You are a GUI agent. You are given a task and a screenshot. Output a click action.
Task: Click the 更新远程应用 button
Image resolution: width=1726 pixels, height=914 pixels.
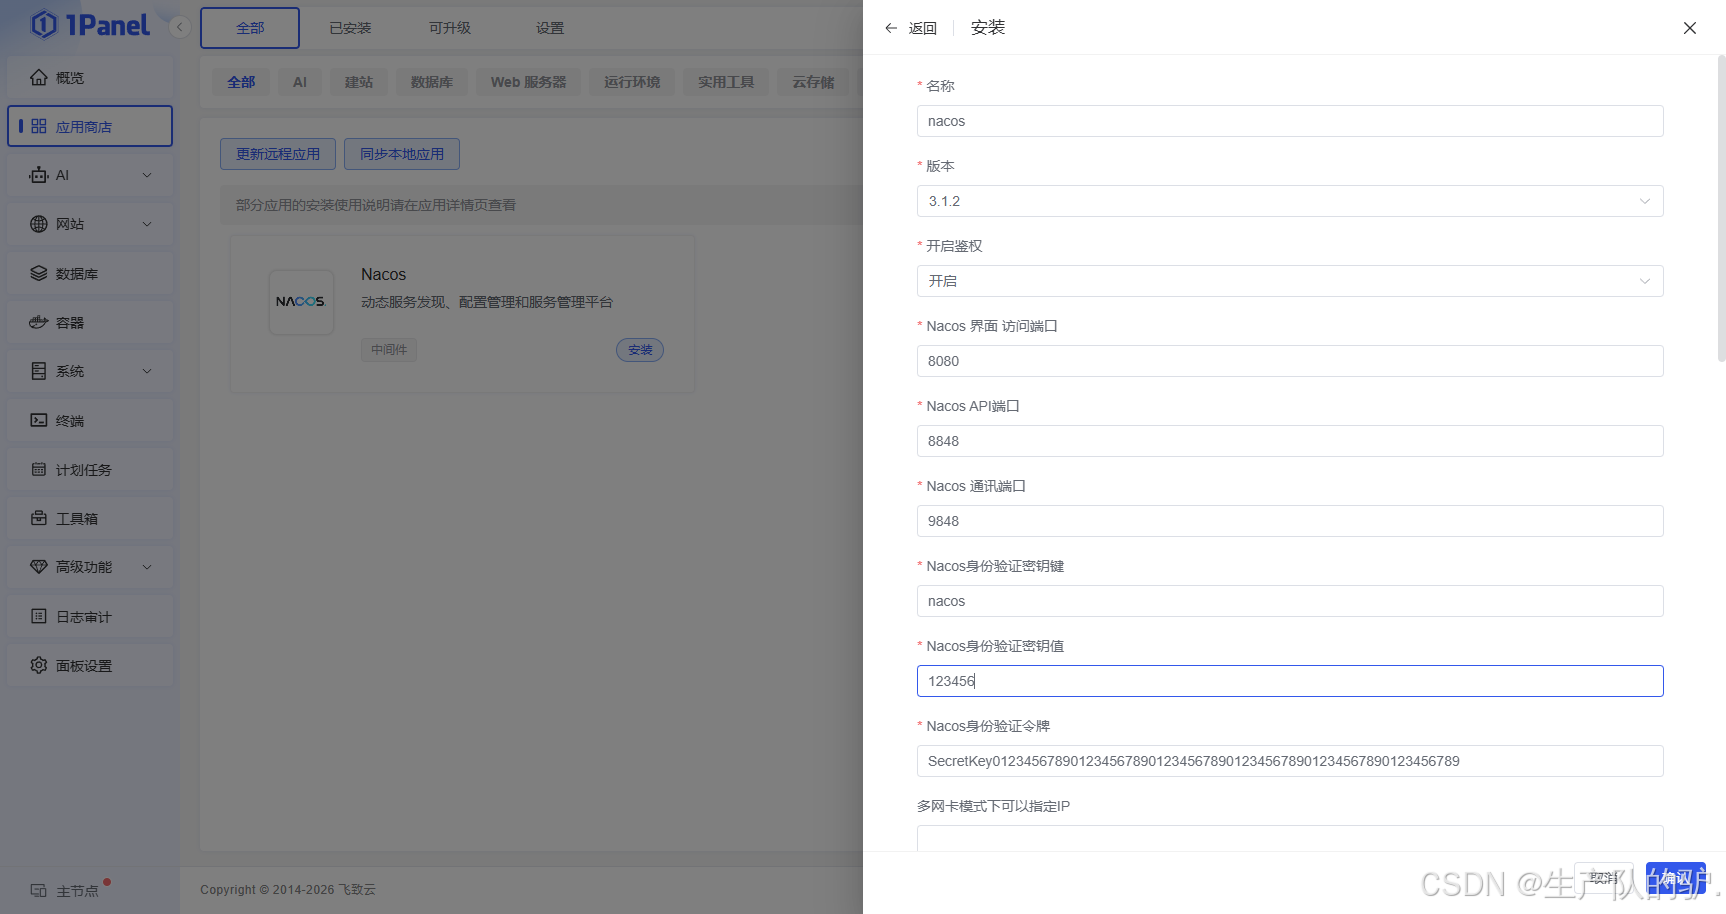pos(278,154)
